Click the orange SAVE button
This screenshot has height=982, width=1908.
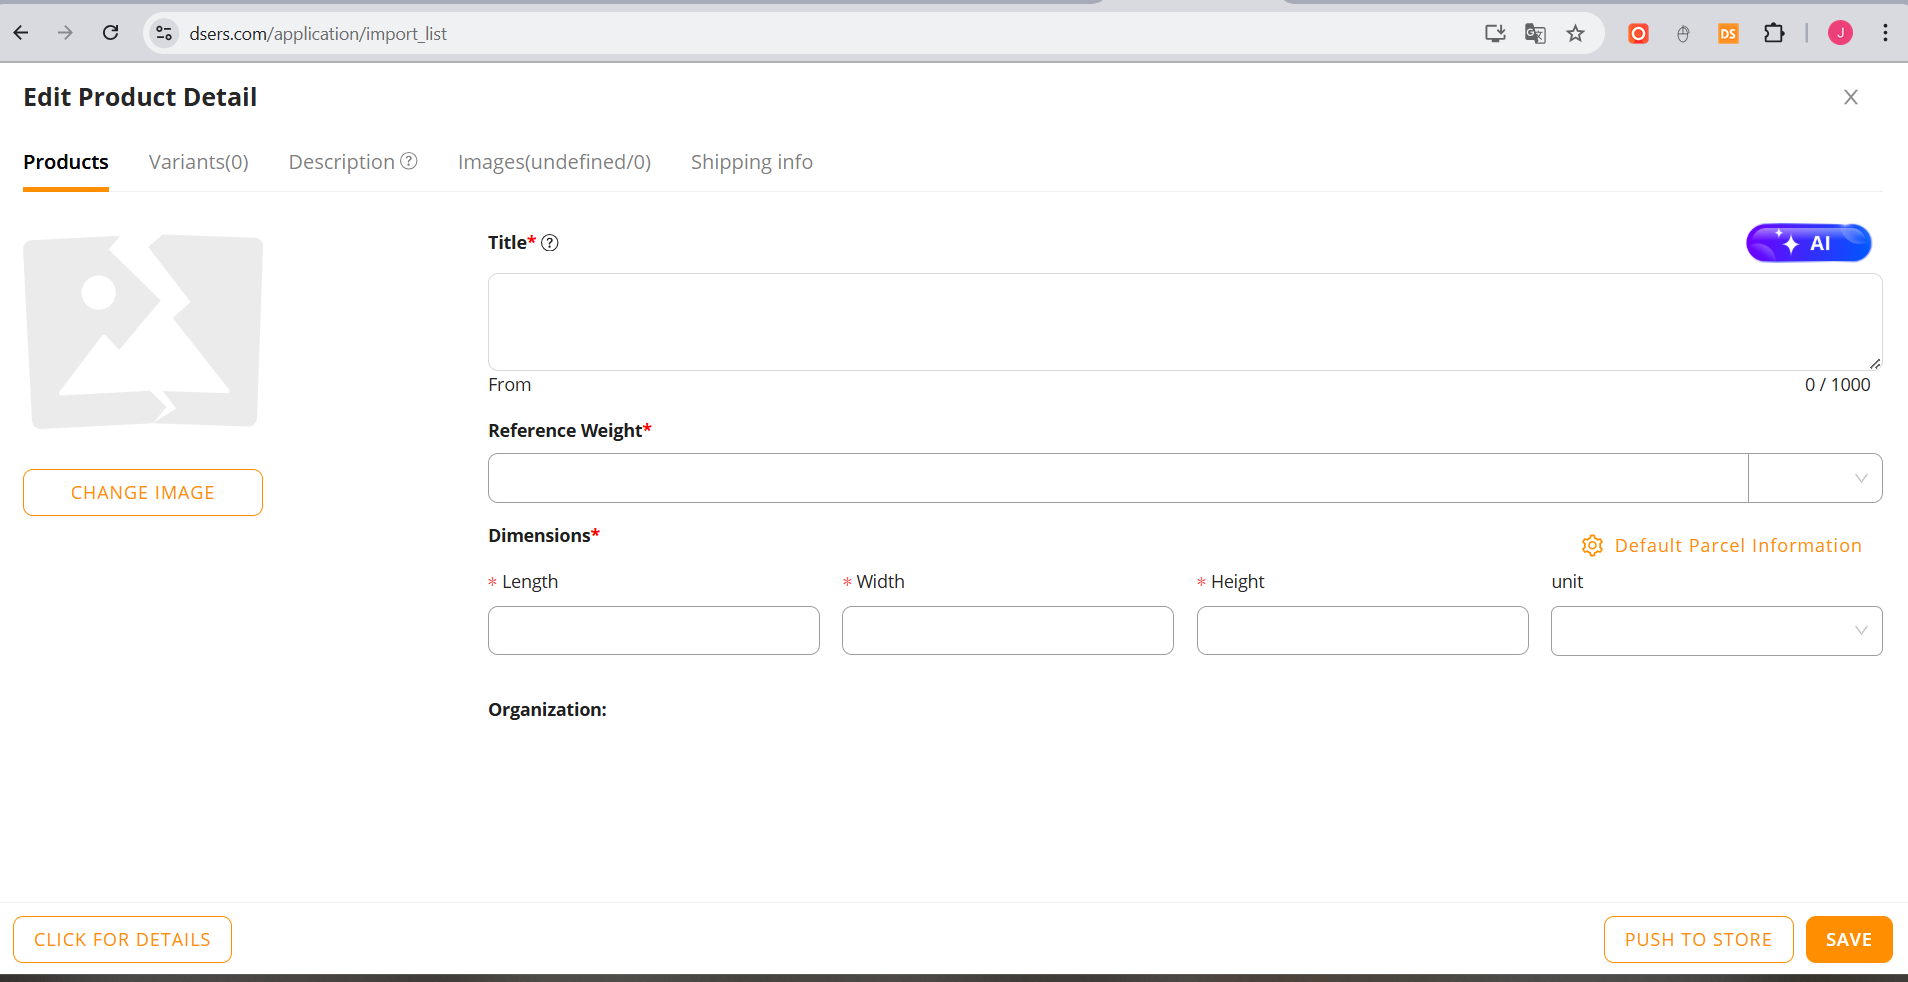pyautogui.click(x=1849, y=940)
